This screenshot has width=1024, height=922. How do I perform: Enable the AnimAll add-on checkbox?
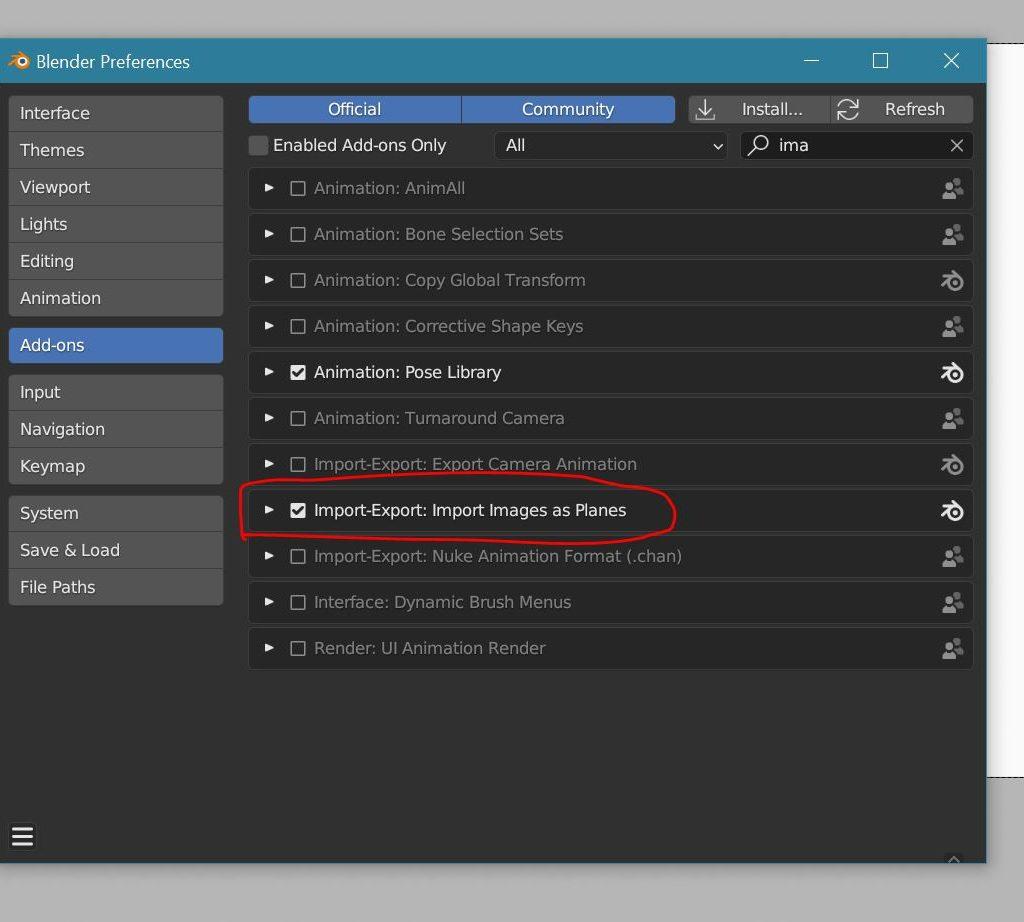pyautogui.click(x=298, y=189)
